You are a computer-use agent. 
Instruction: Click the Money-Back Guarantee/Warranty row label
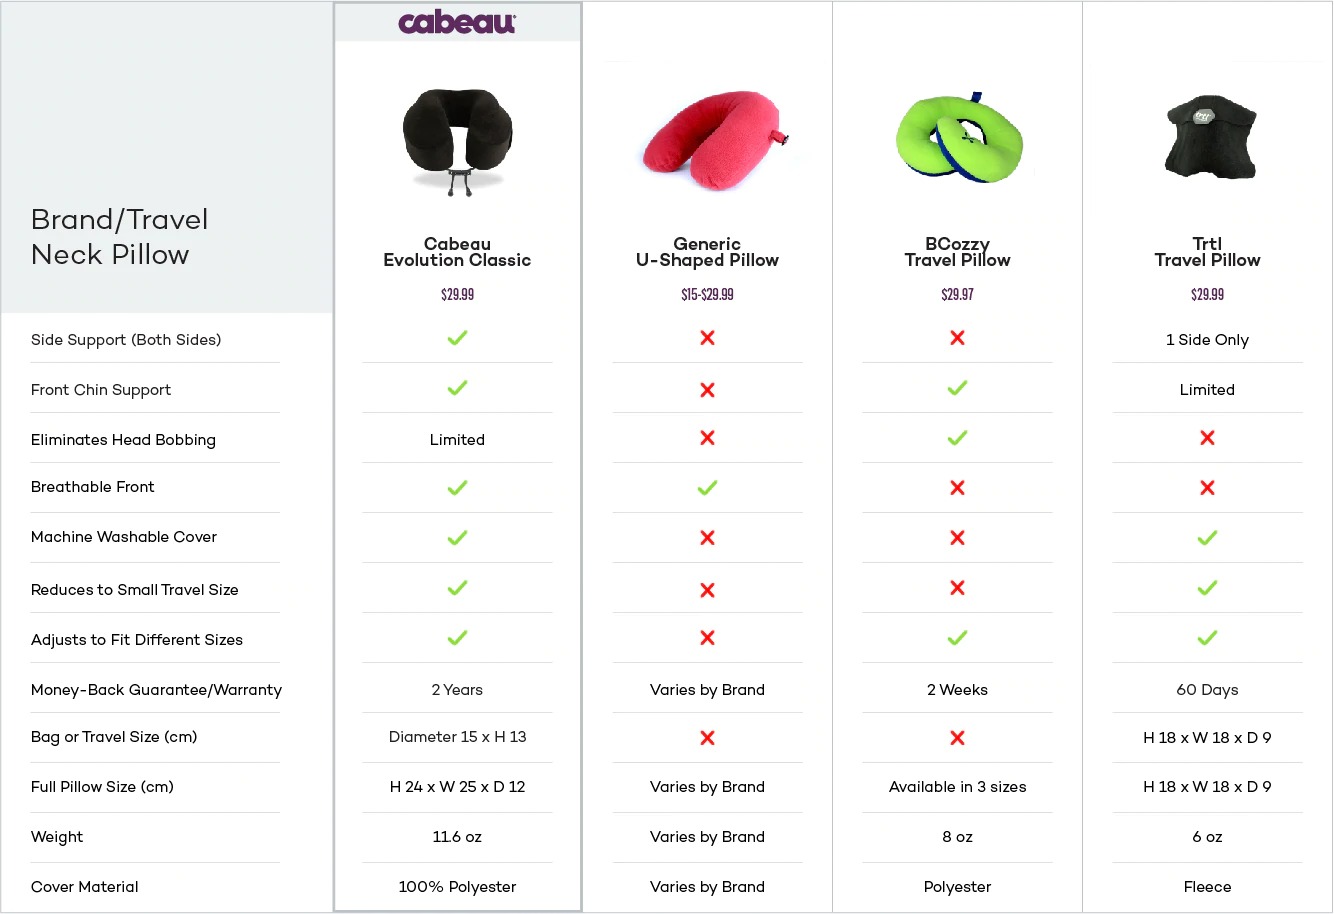156,690
